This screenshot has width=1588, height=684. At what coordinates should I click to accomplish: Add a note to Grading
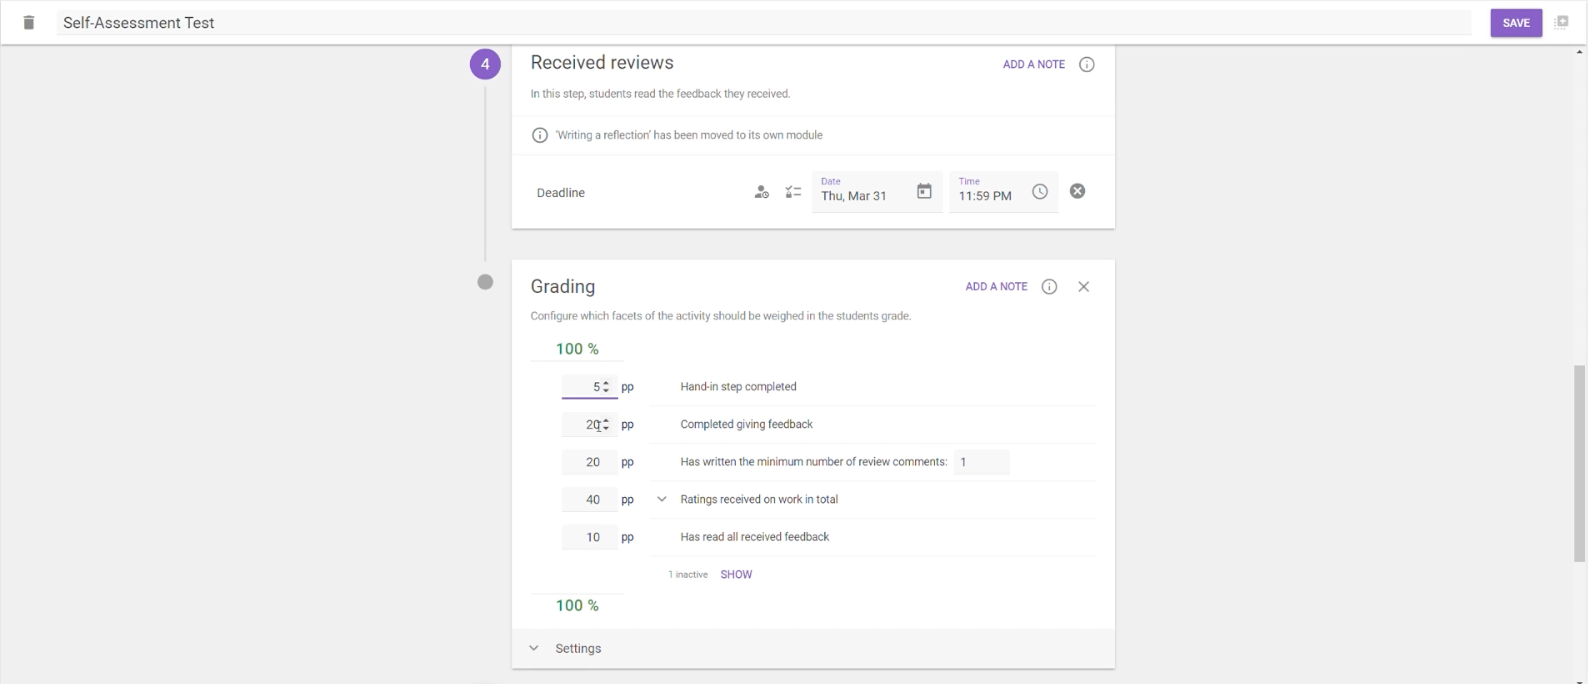pyautogui.click(x=996, y=287)
